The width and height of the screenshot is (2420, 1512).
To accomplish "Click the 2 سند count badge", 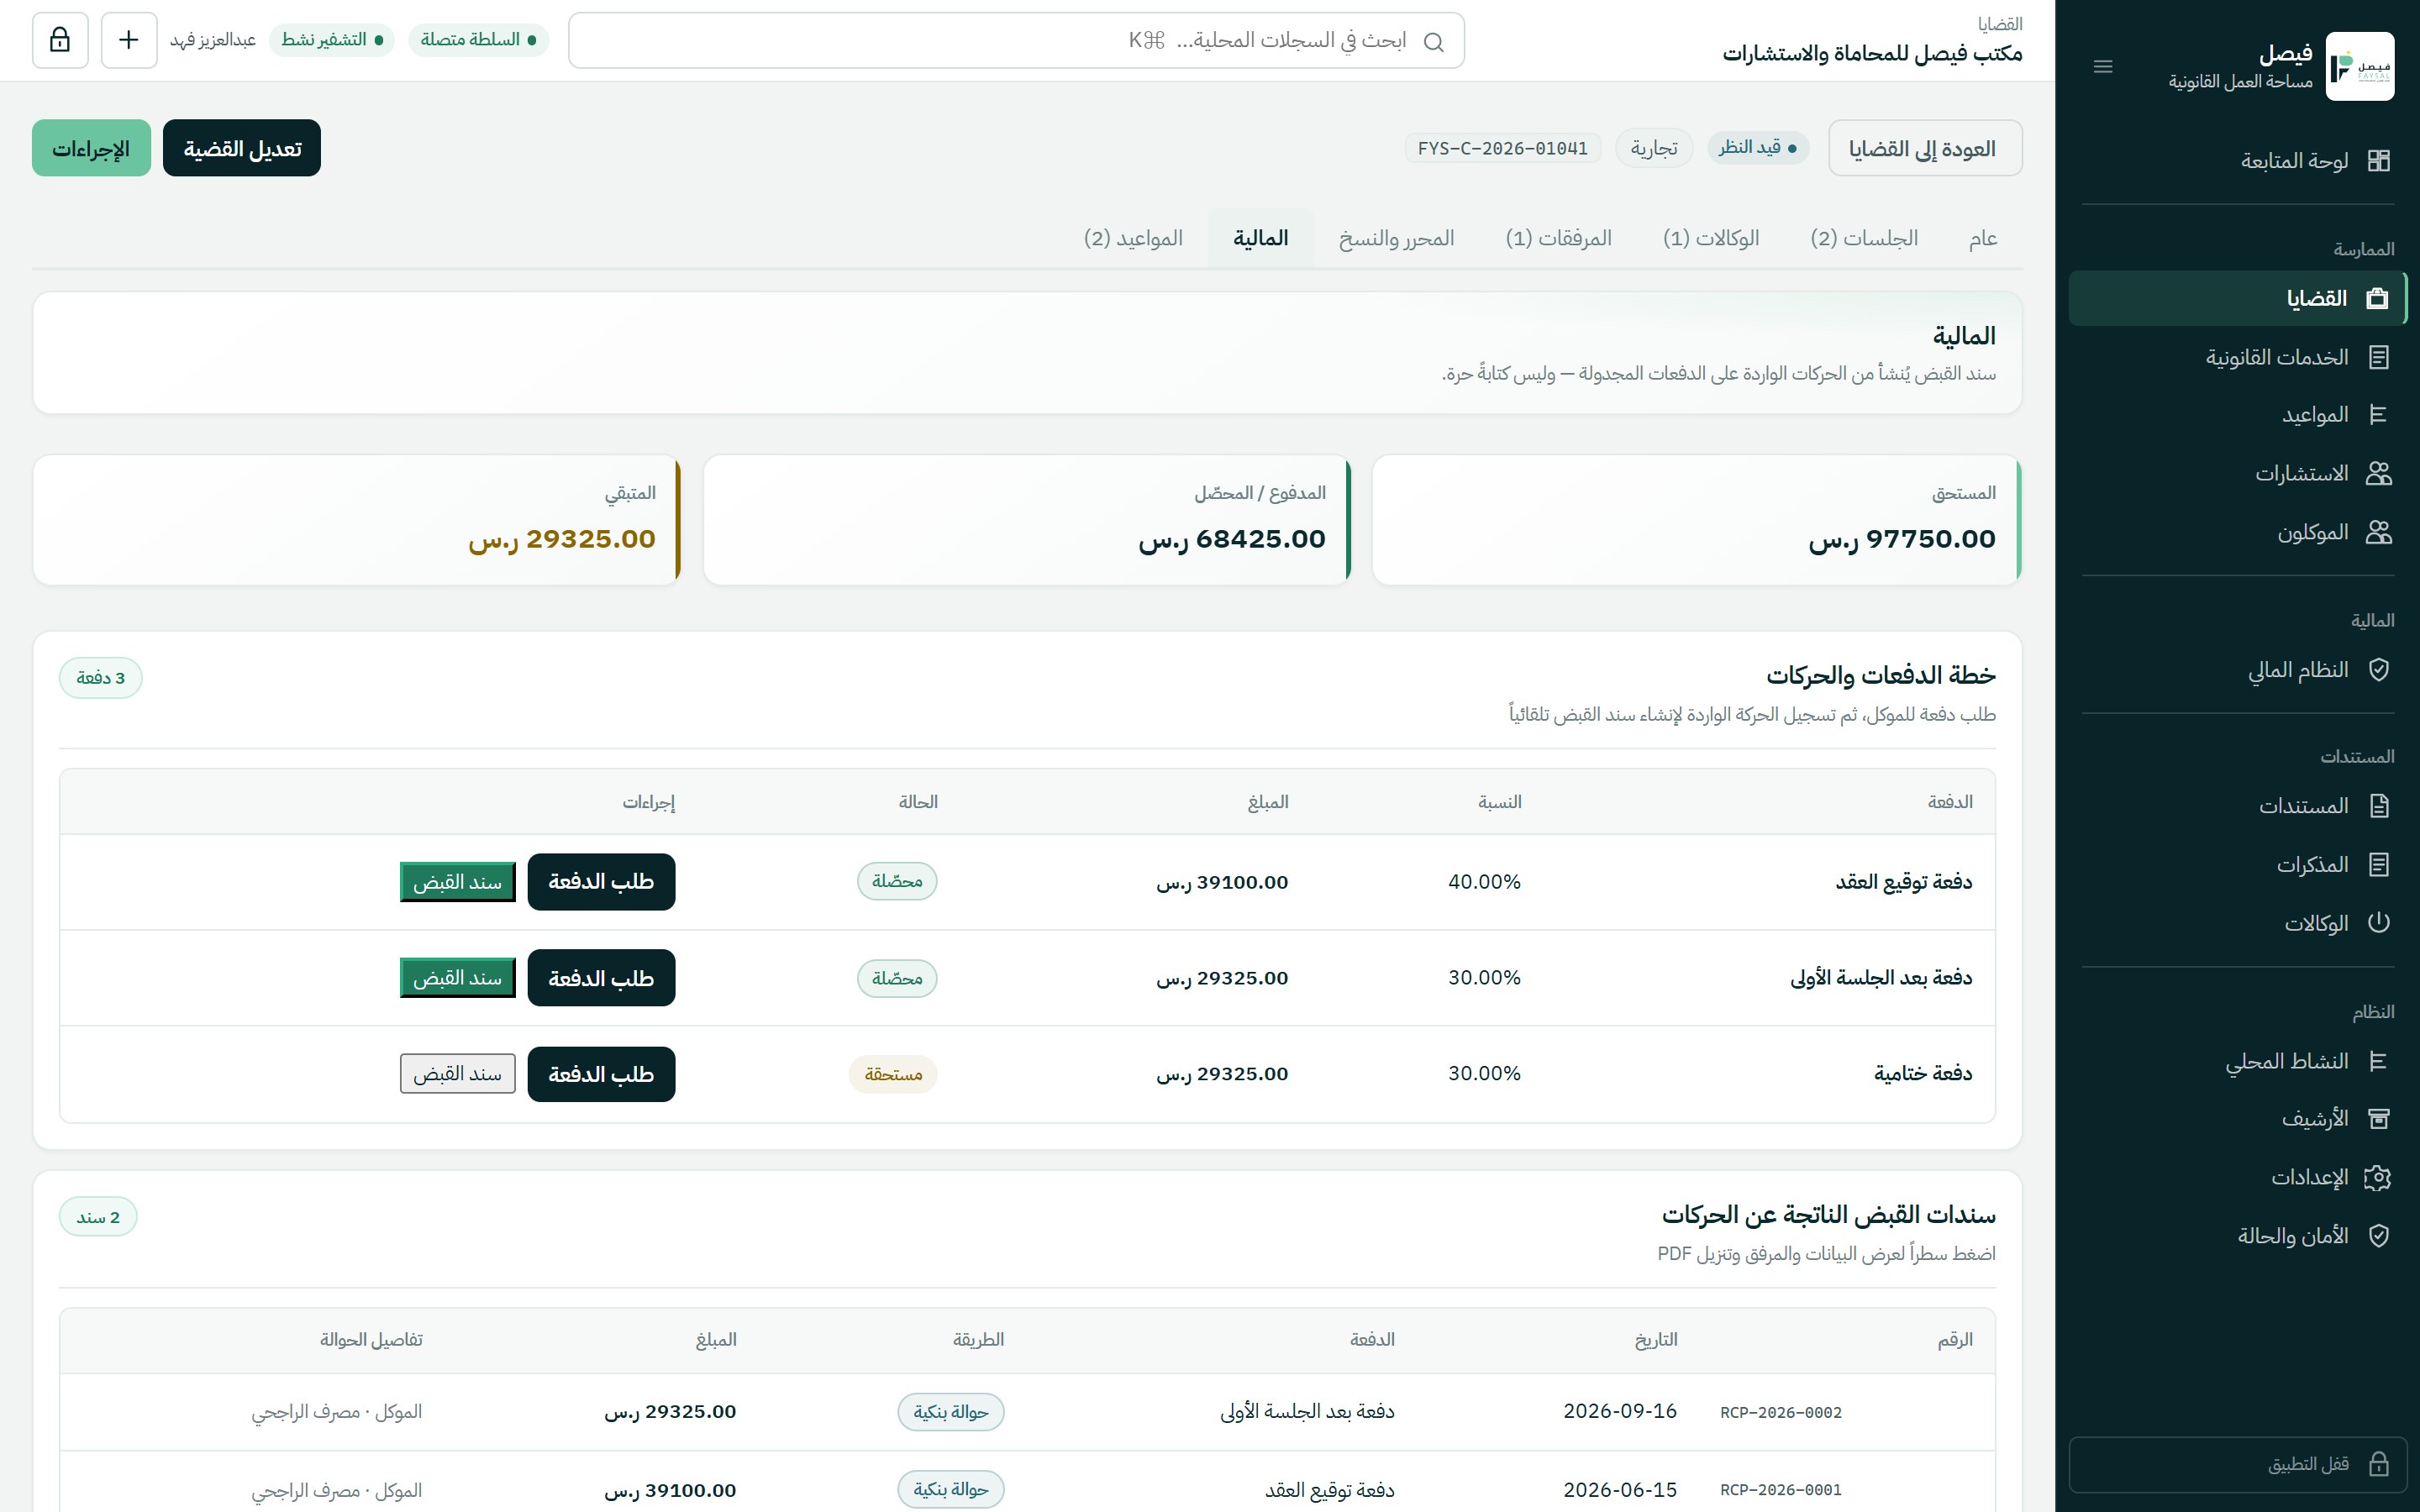I will pyautogui.click(x=98, y=1217).
